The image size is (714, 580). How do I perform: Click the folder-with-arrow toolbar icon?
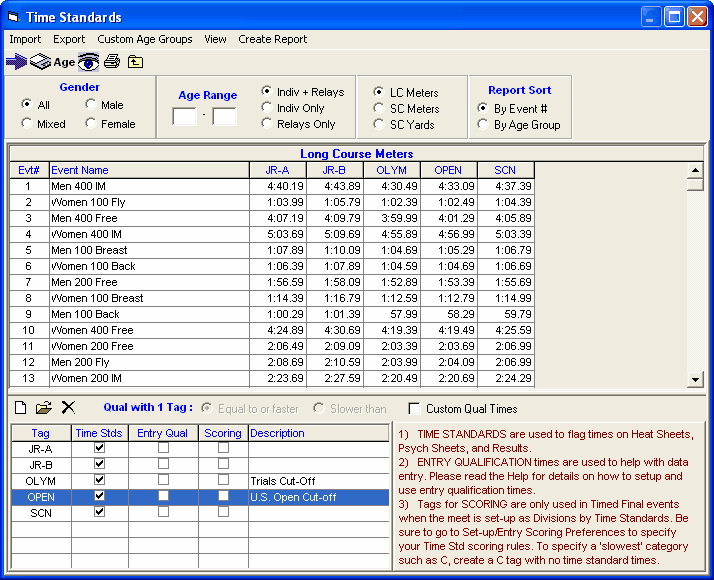click(x=135, y=61)
